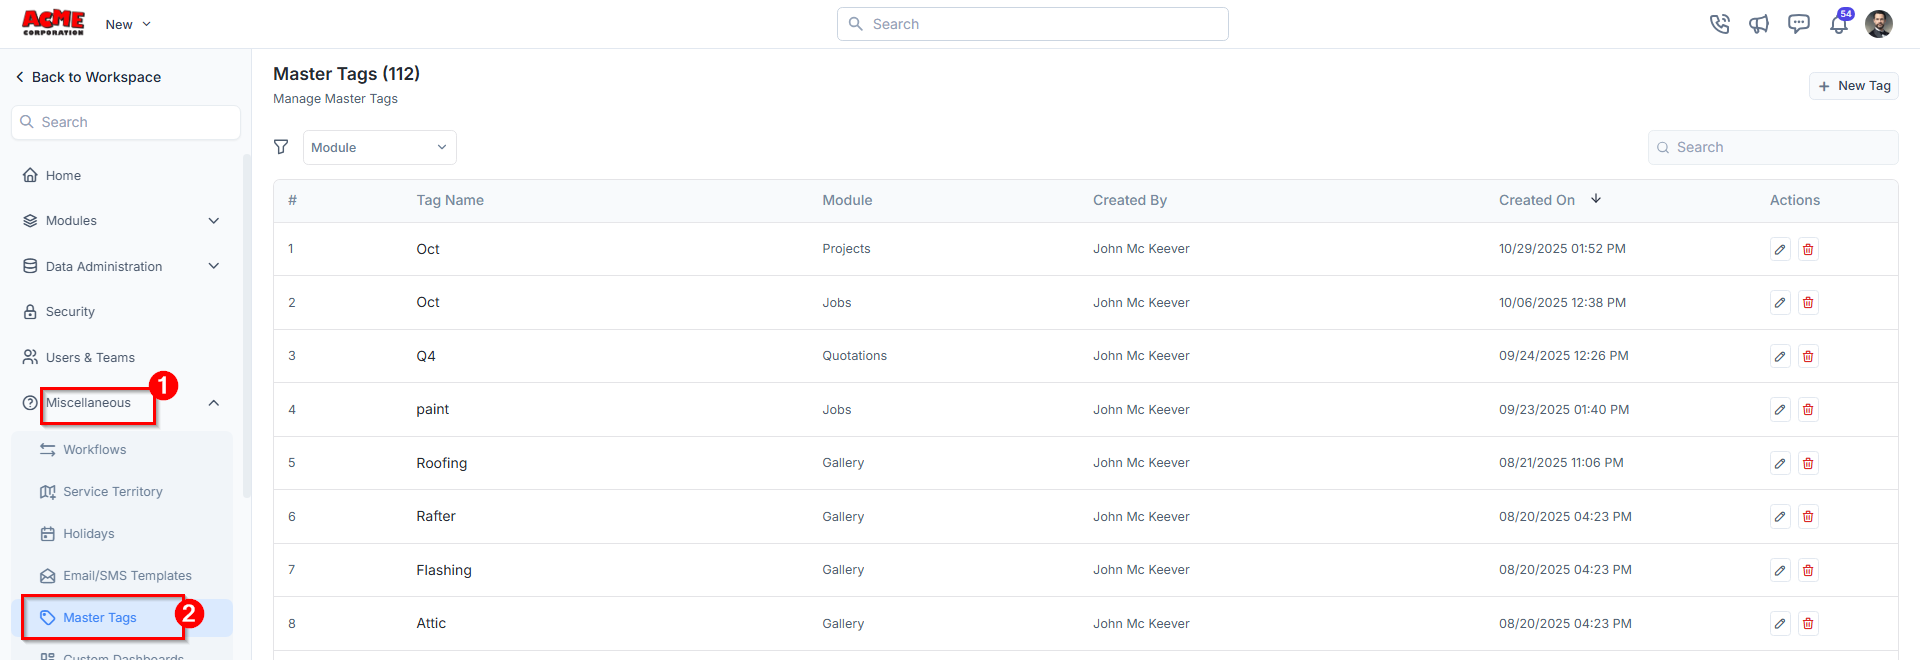This screenshot has height=660, width=1920.
Task: Edit the Q4 tag
Action: pos(1780,356)
